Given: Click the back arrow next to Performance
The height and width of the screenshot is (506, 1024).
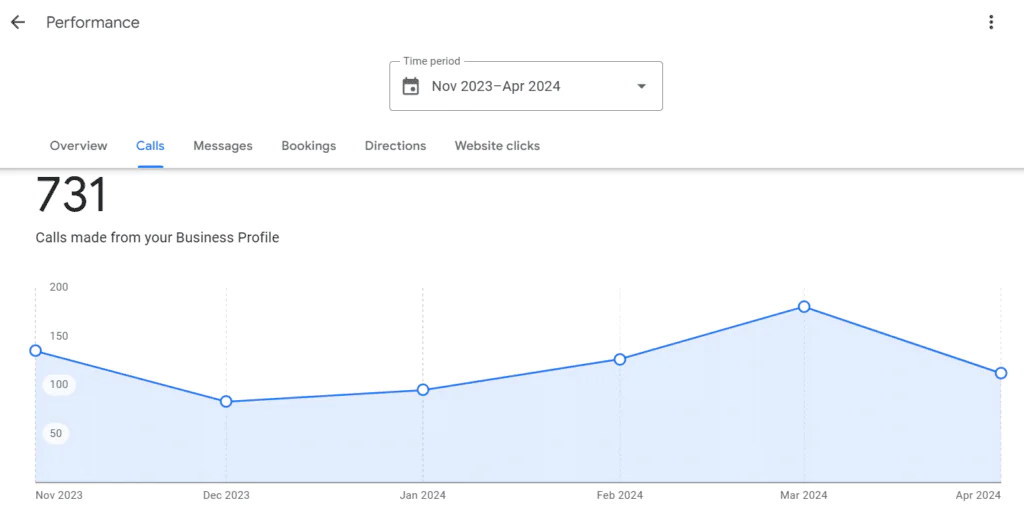Looking at the screenshot, I should pyautogui.click(x=18, y=22).
